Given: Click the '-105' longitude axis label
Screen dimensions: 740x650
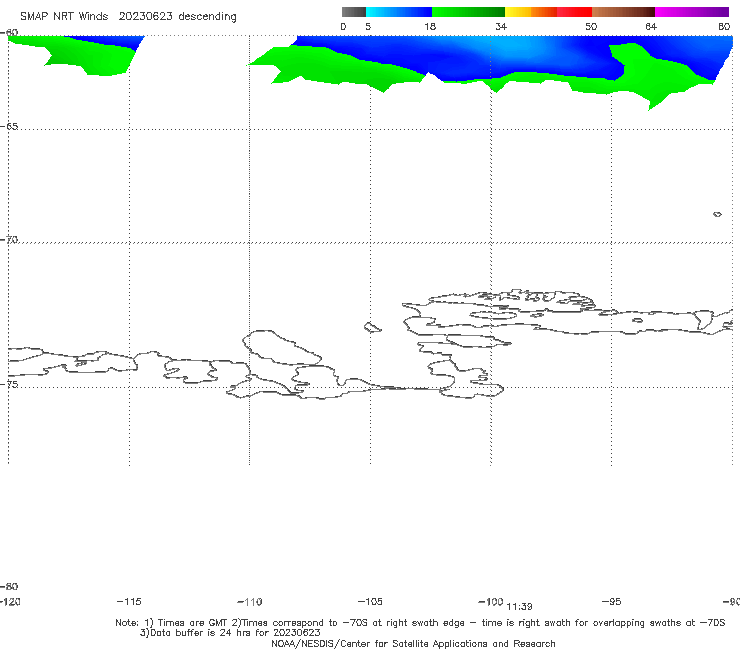Looking at the screenshot, I should pos(370,602).
